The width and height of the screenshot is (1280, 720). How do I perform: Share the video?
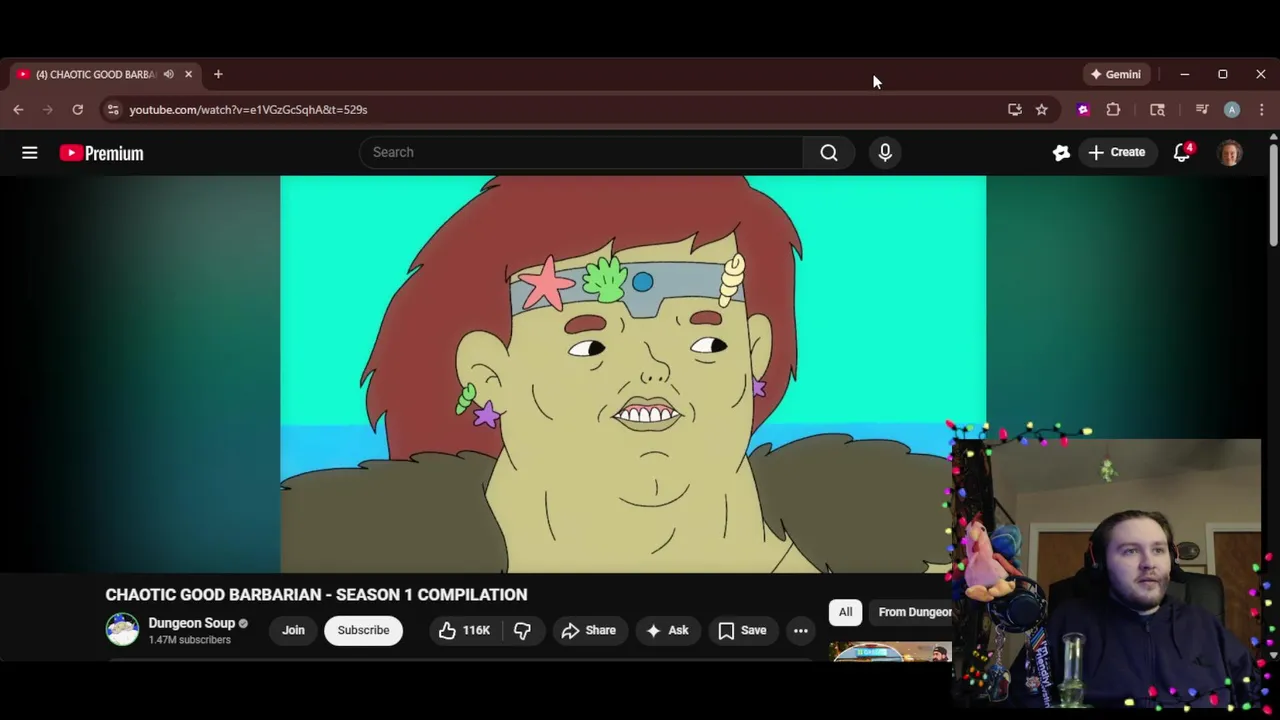[588, 630]
